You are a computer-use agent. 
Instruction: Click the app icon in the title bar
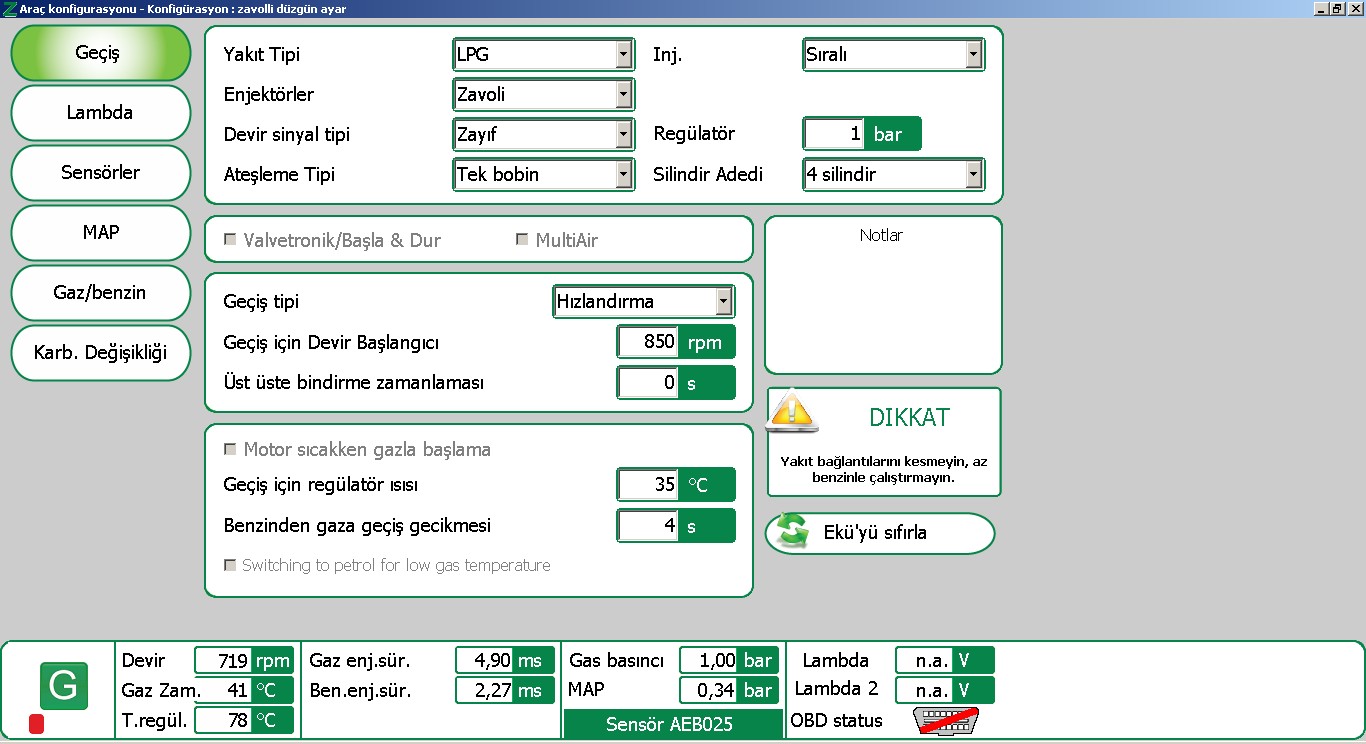tap(9, 8)
